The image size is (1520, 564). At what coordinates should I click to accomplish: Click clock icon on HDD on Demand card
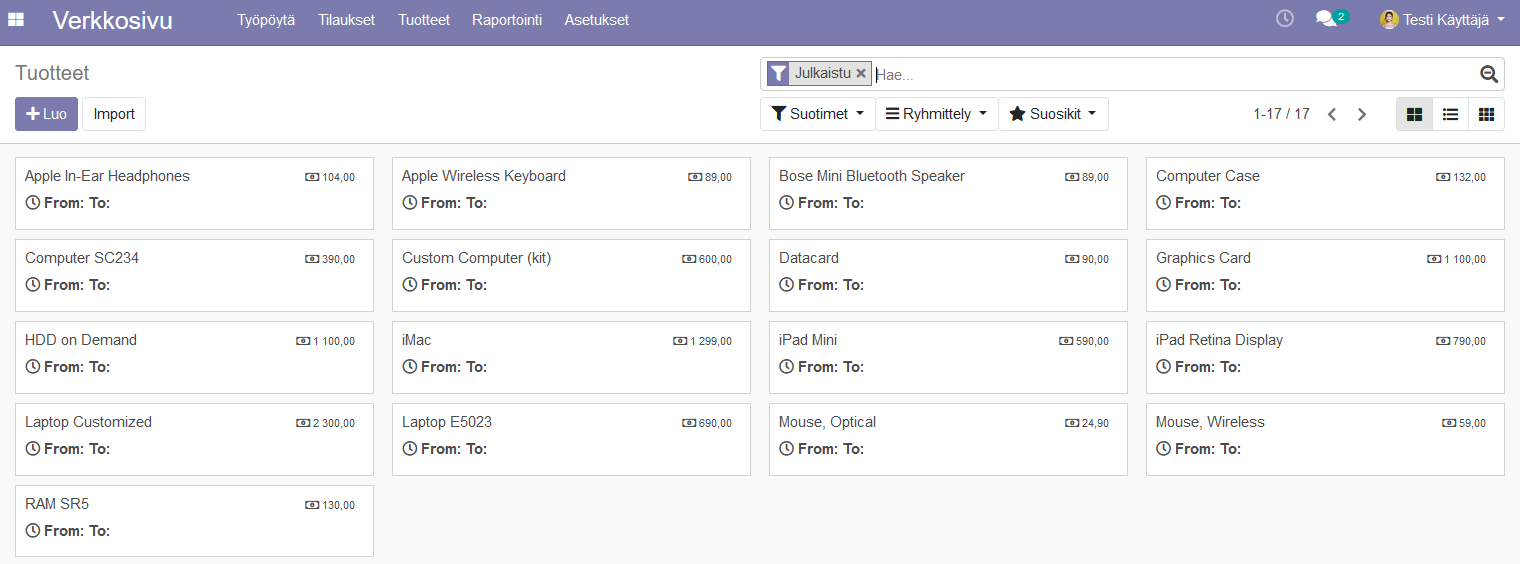[32, 367]
